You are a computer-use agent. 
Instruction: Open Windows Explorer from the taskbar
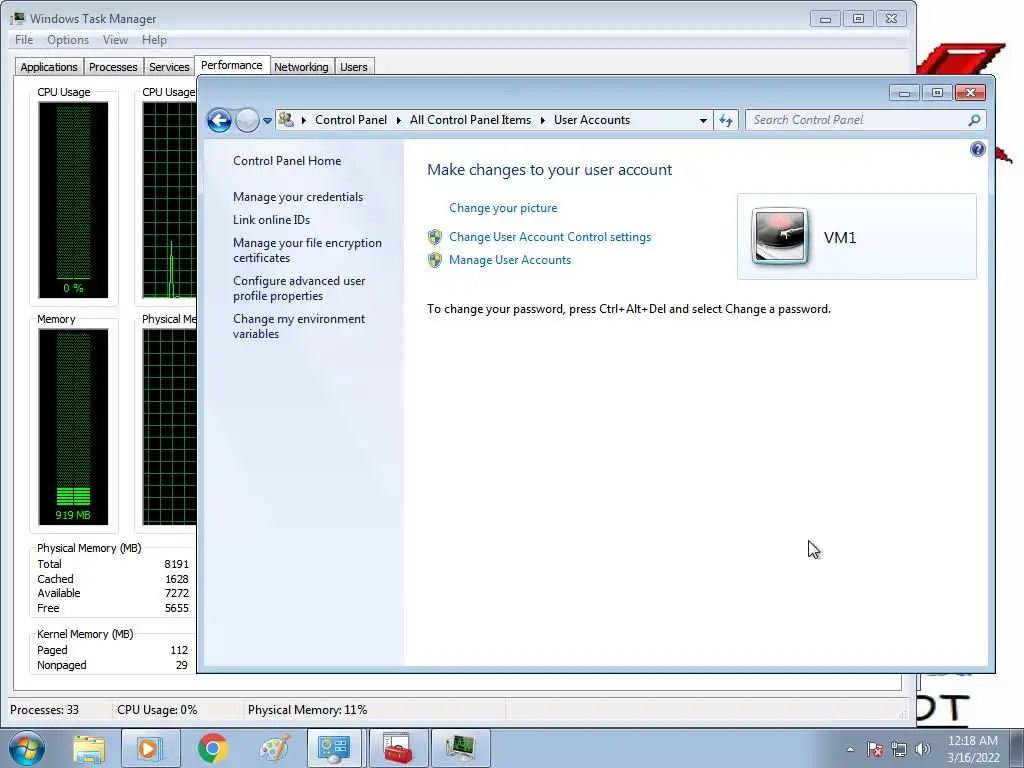pyautogui.click(x=89, y=748)
